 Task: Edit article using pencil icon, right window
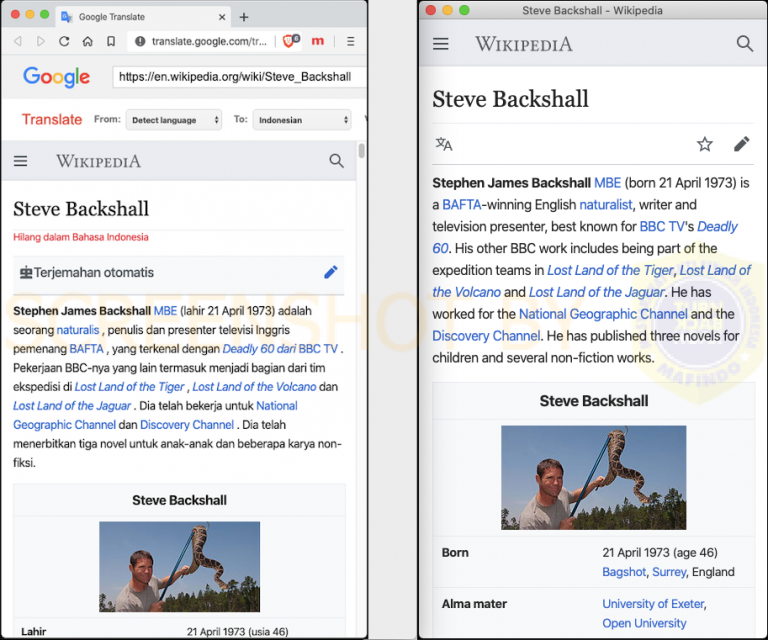coord(742,144)
